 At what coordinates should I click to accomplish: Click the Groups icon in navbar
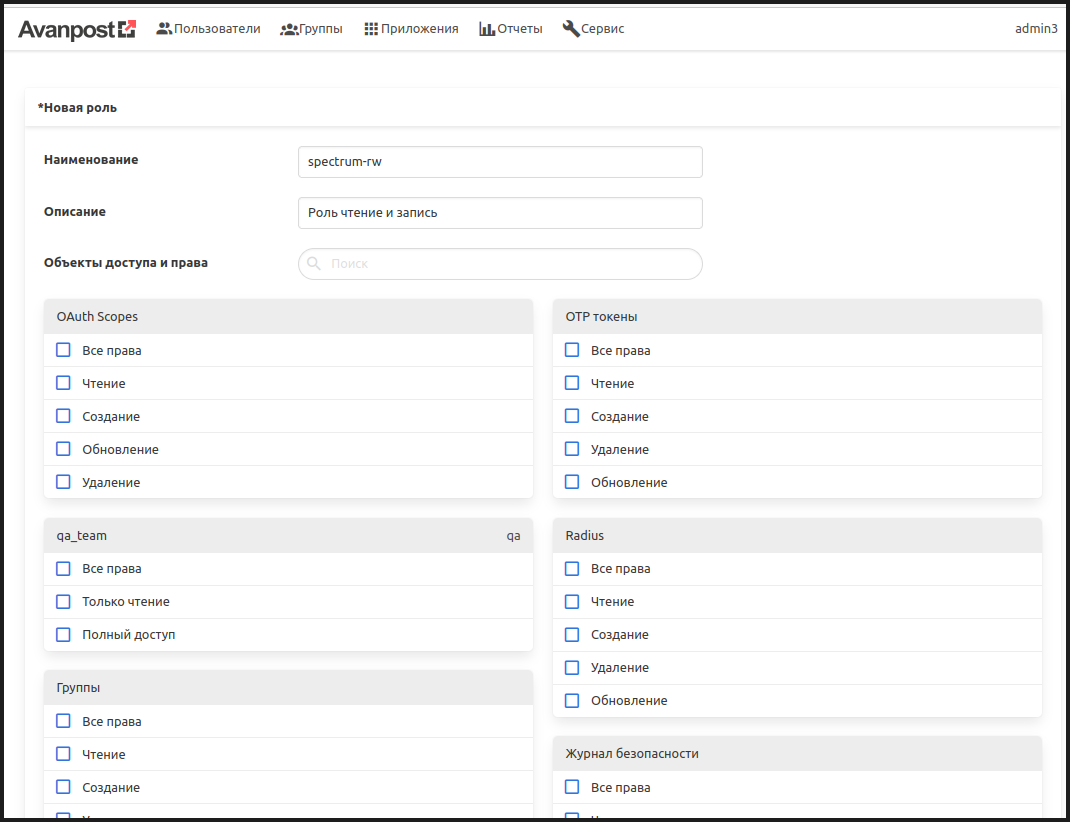point(289,29)
